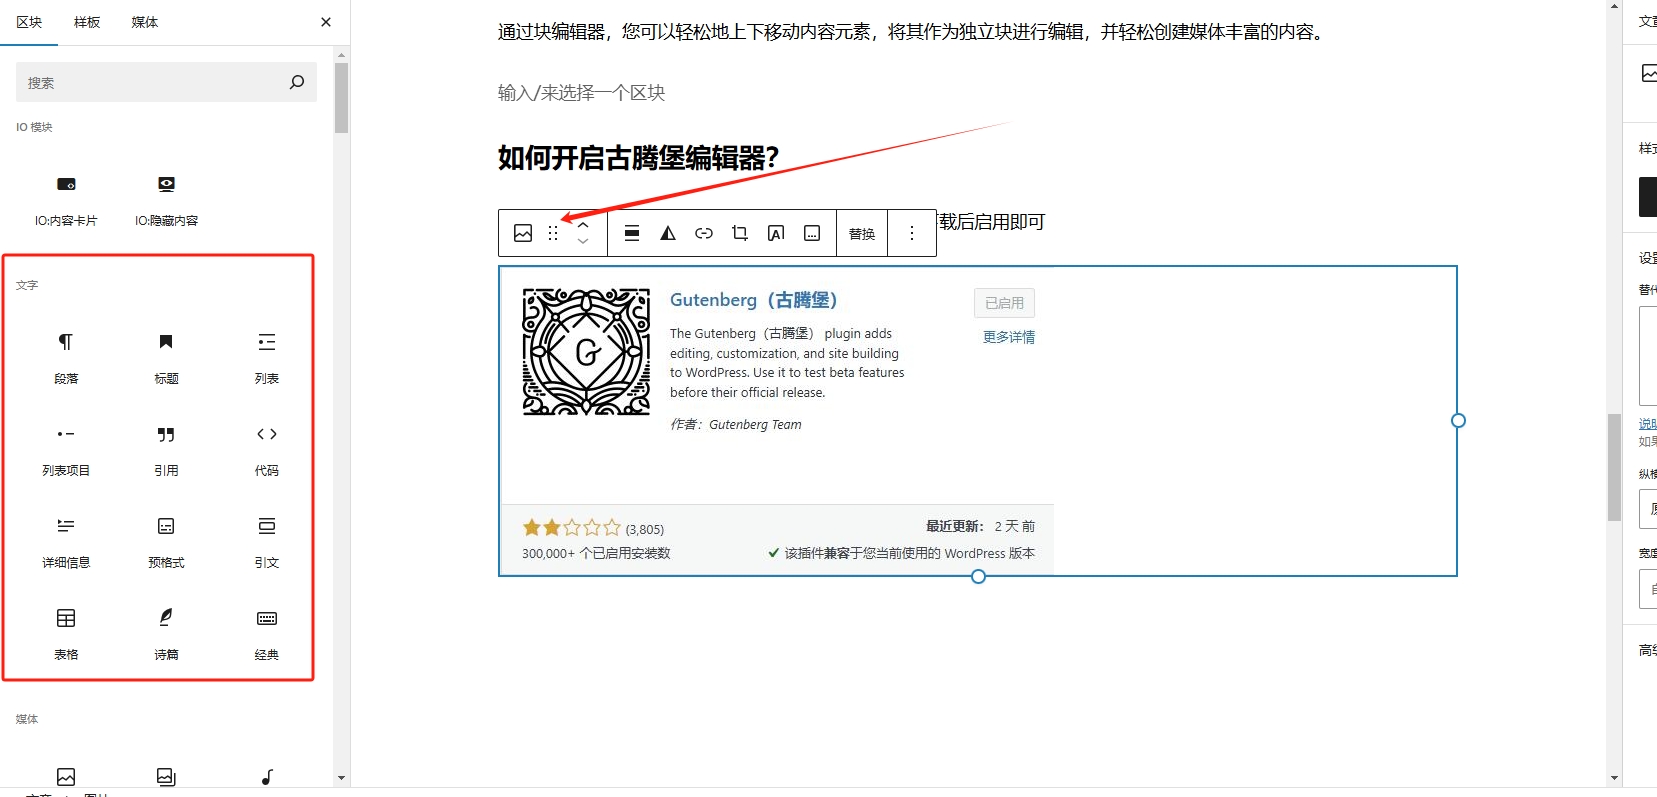Select the 媒体 tab in inserter
This screenshot has height=797, width=1657.
145,22
